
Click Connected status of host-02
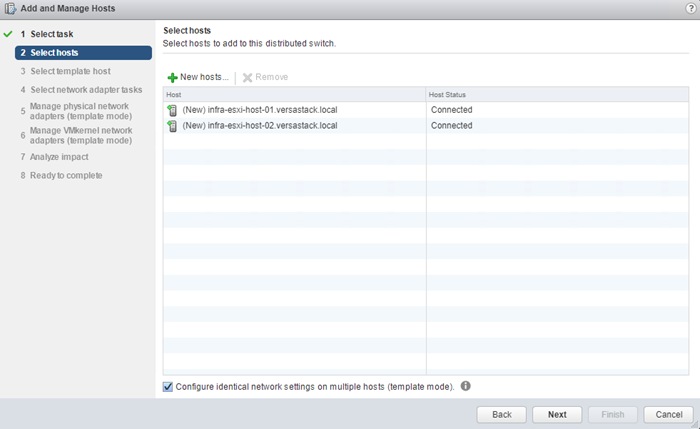(451, 125)
